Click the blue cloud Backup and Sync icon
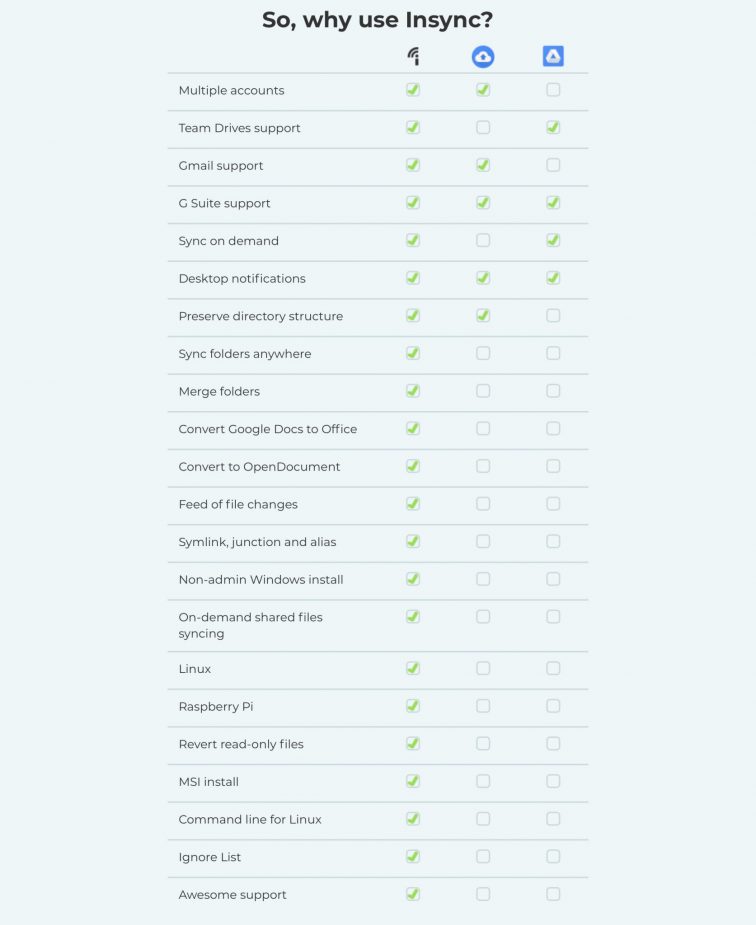 (483, 57)
